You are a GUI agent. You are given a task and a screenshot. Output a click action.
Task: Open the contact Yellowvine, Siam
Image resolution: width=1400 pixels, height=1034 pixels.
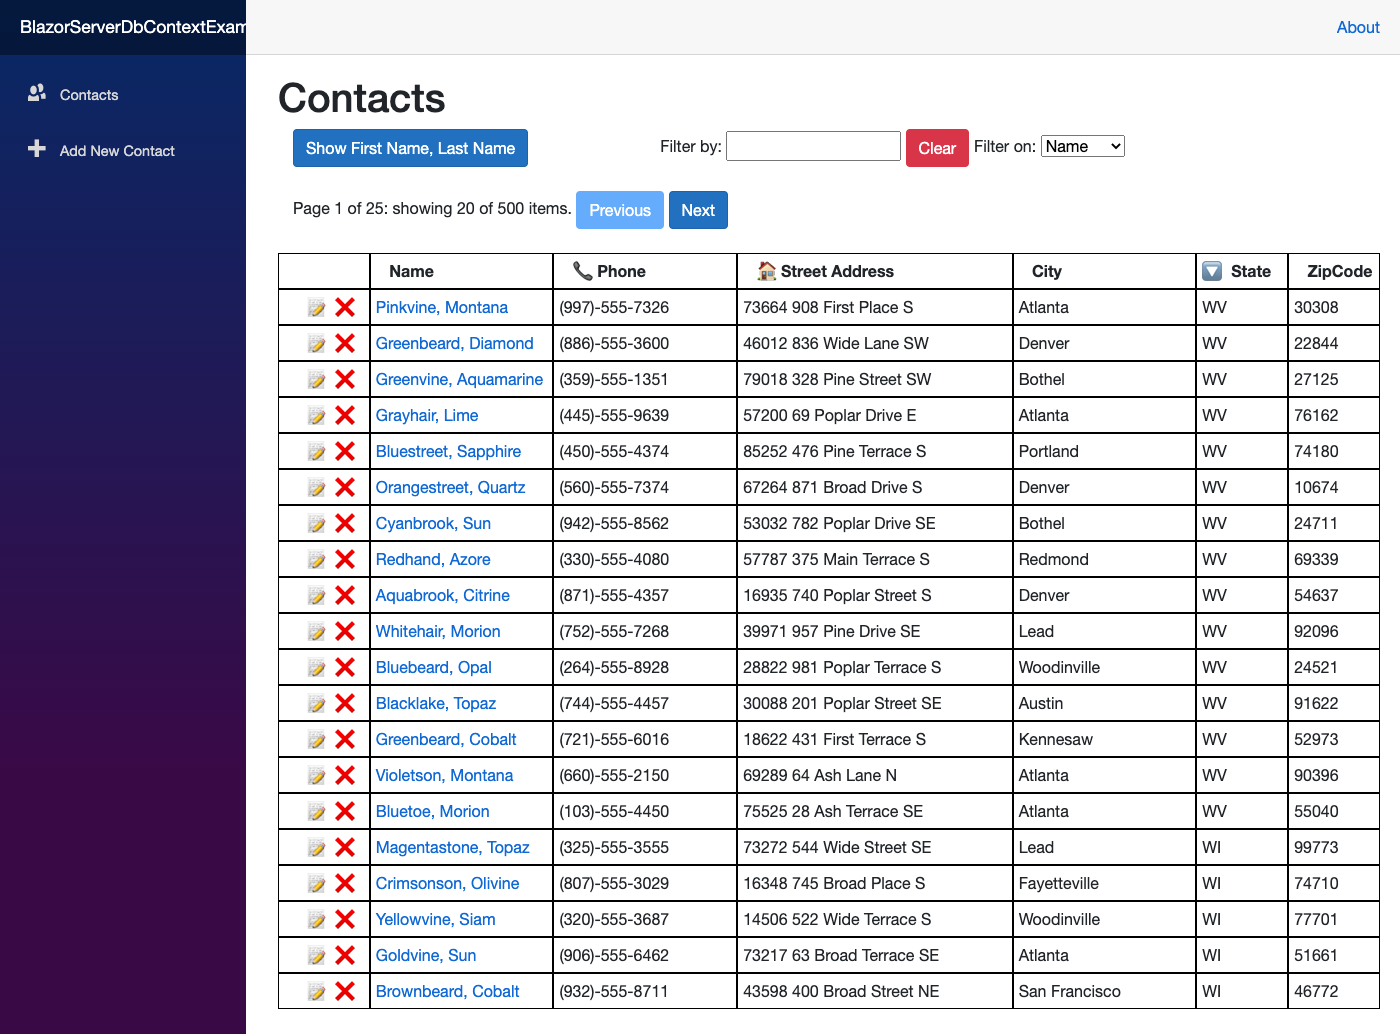[435, 919]
